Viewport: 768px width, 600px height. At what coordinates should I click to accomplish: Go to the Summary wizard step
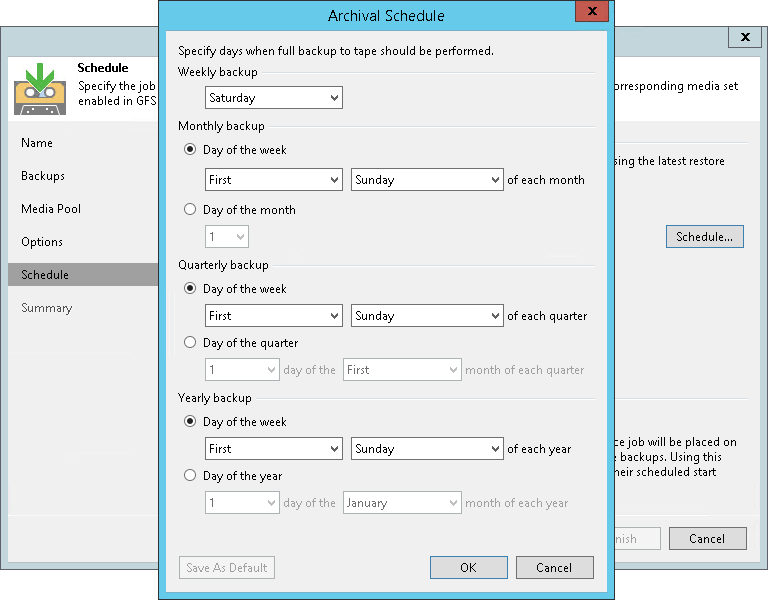(47, 308)
